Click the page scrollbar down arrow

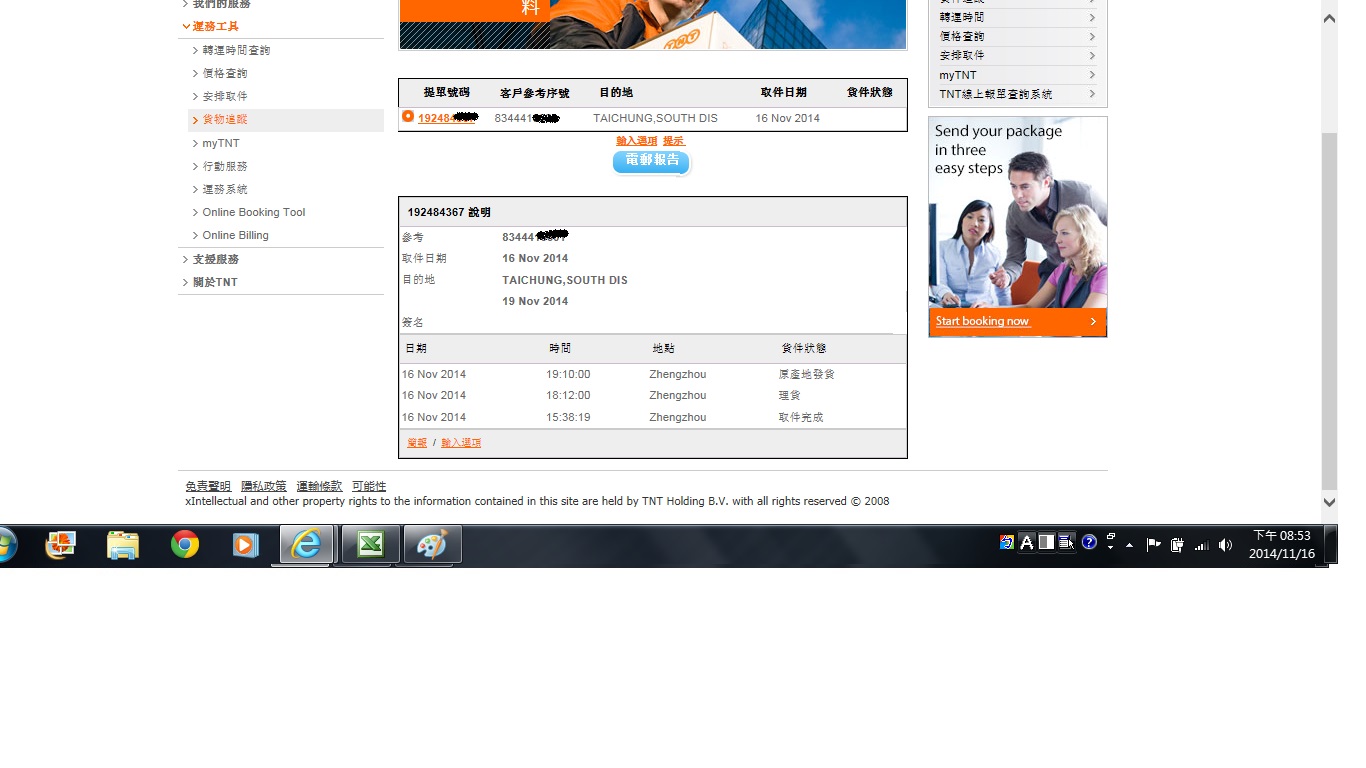point(1329,502)
